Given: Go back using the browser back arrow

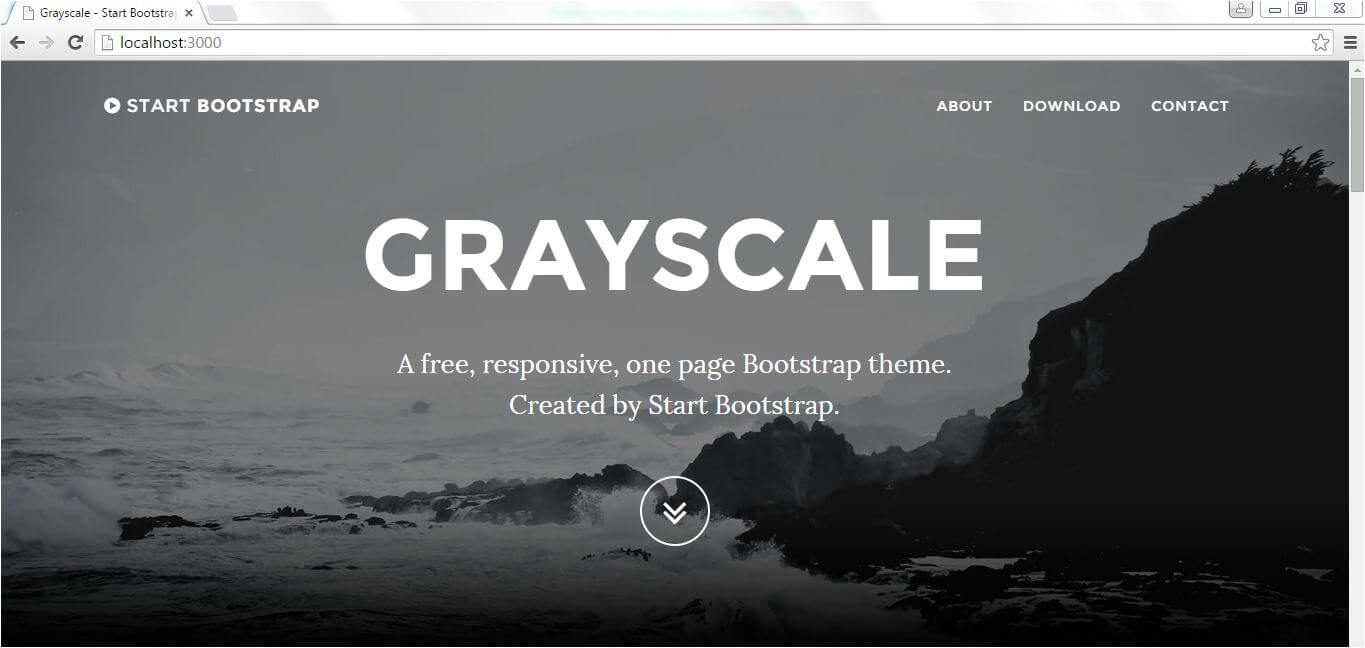Looking at the screenshot, I should point(17,43).
